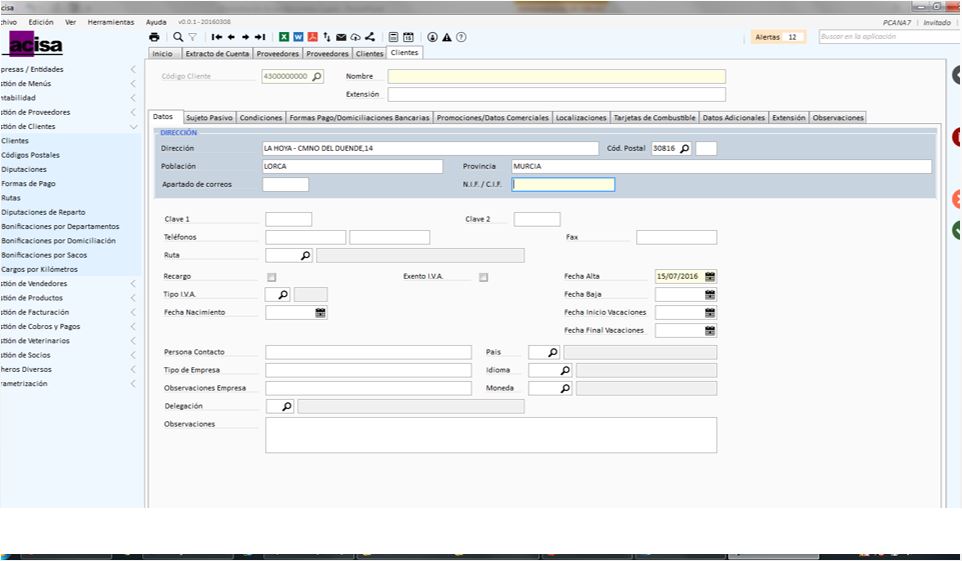962x561 pixels.
Task: Tick the Recargo checkbox
Action: [272, 277]
